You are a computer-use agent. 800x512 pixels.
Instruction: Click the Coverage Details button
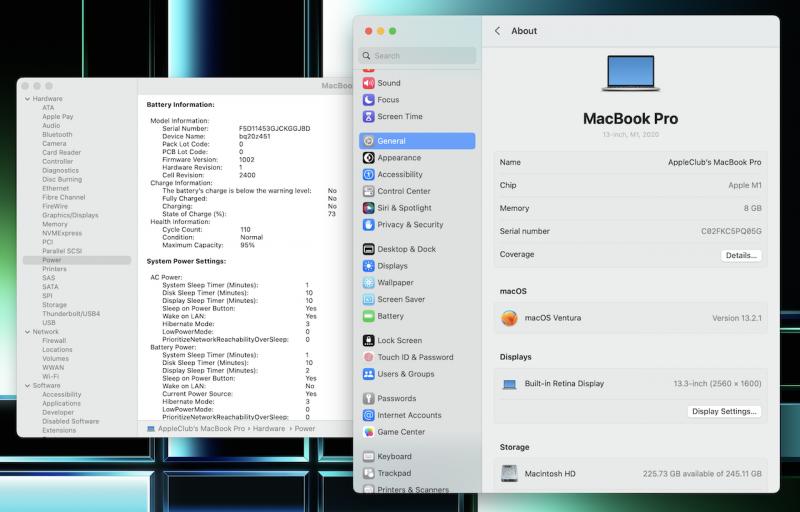(740, 255)
